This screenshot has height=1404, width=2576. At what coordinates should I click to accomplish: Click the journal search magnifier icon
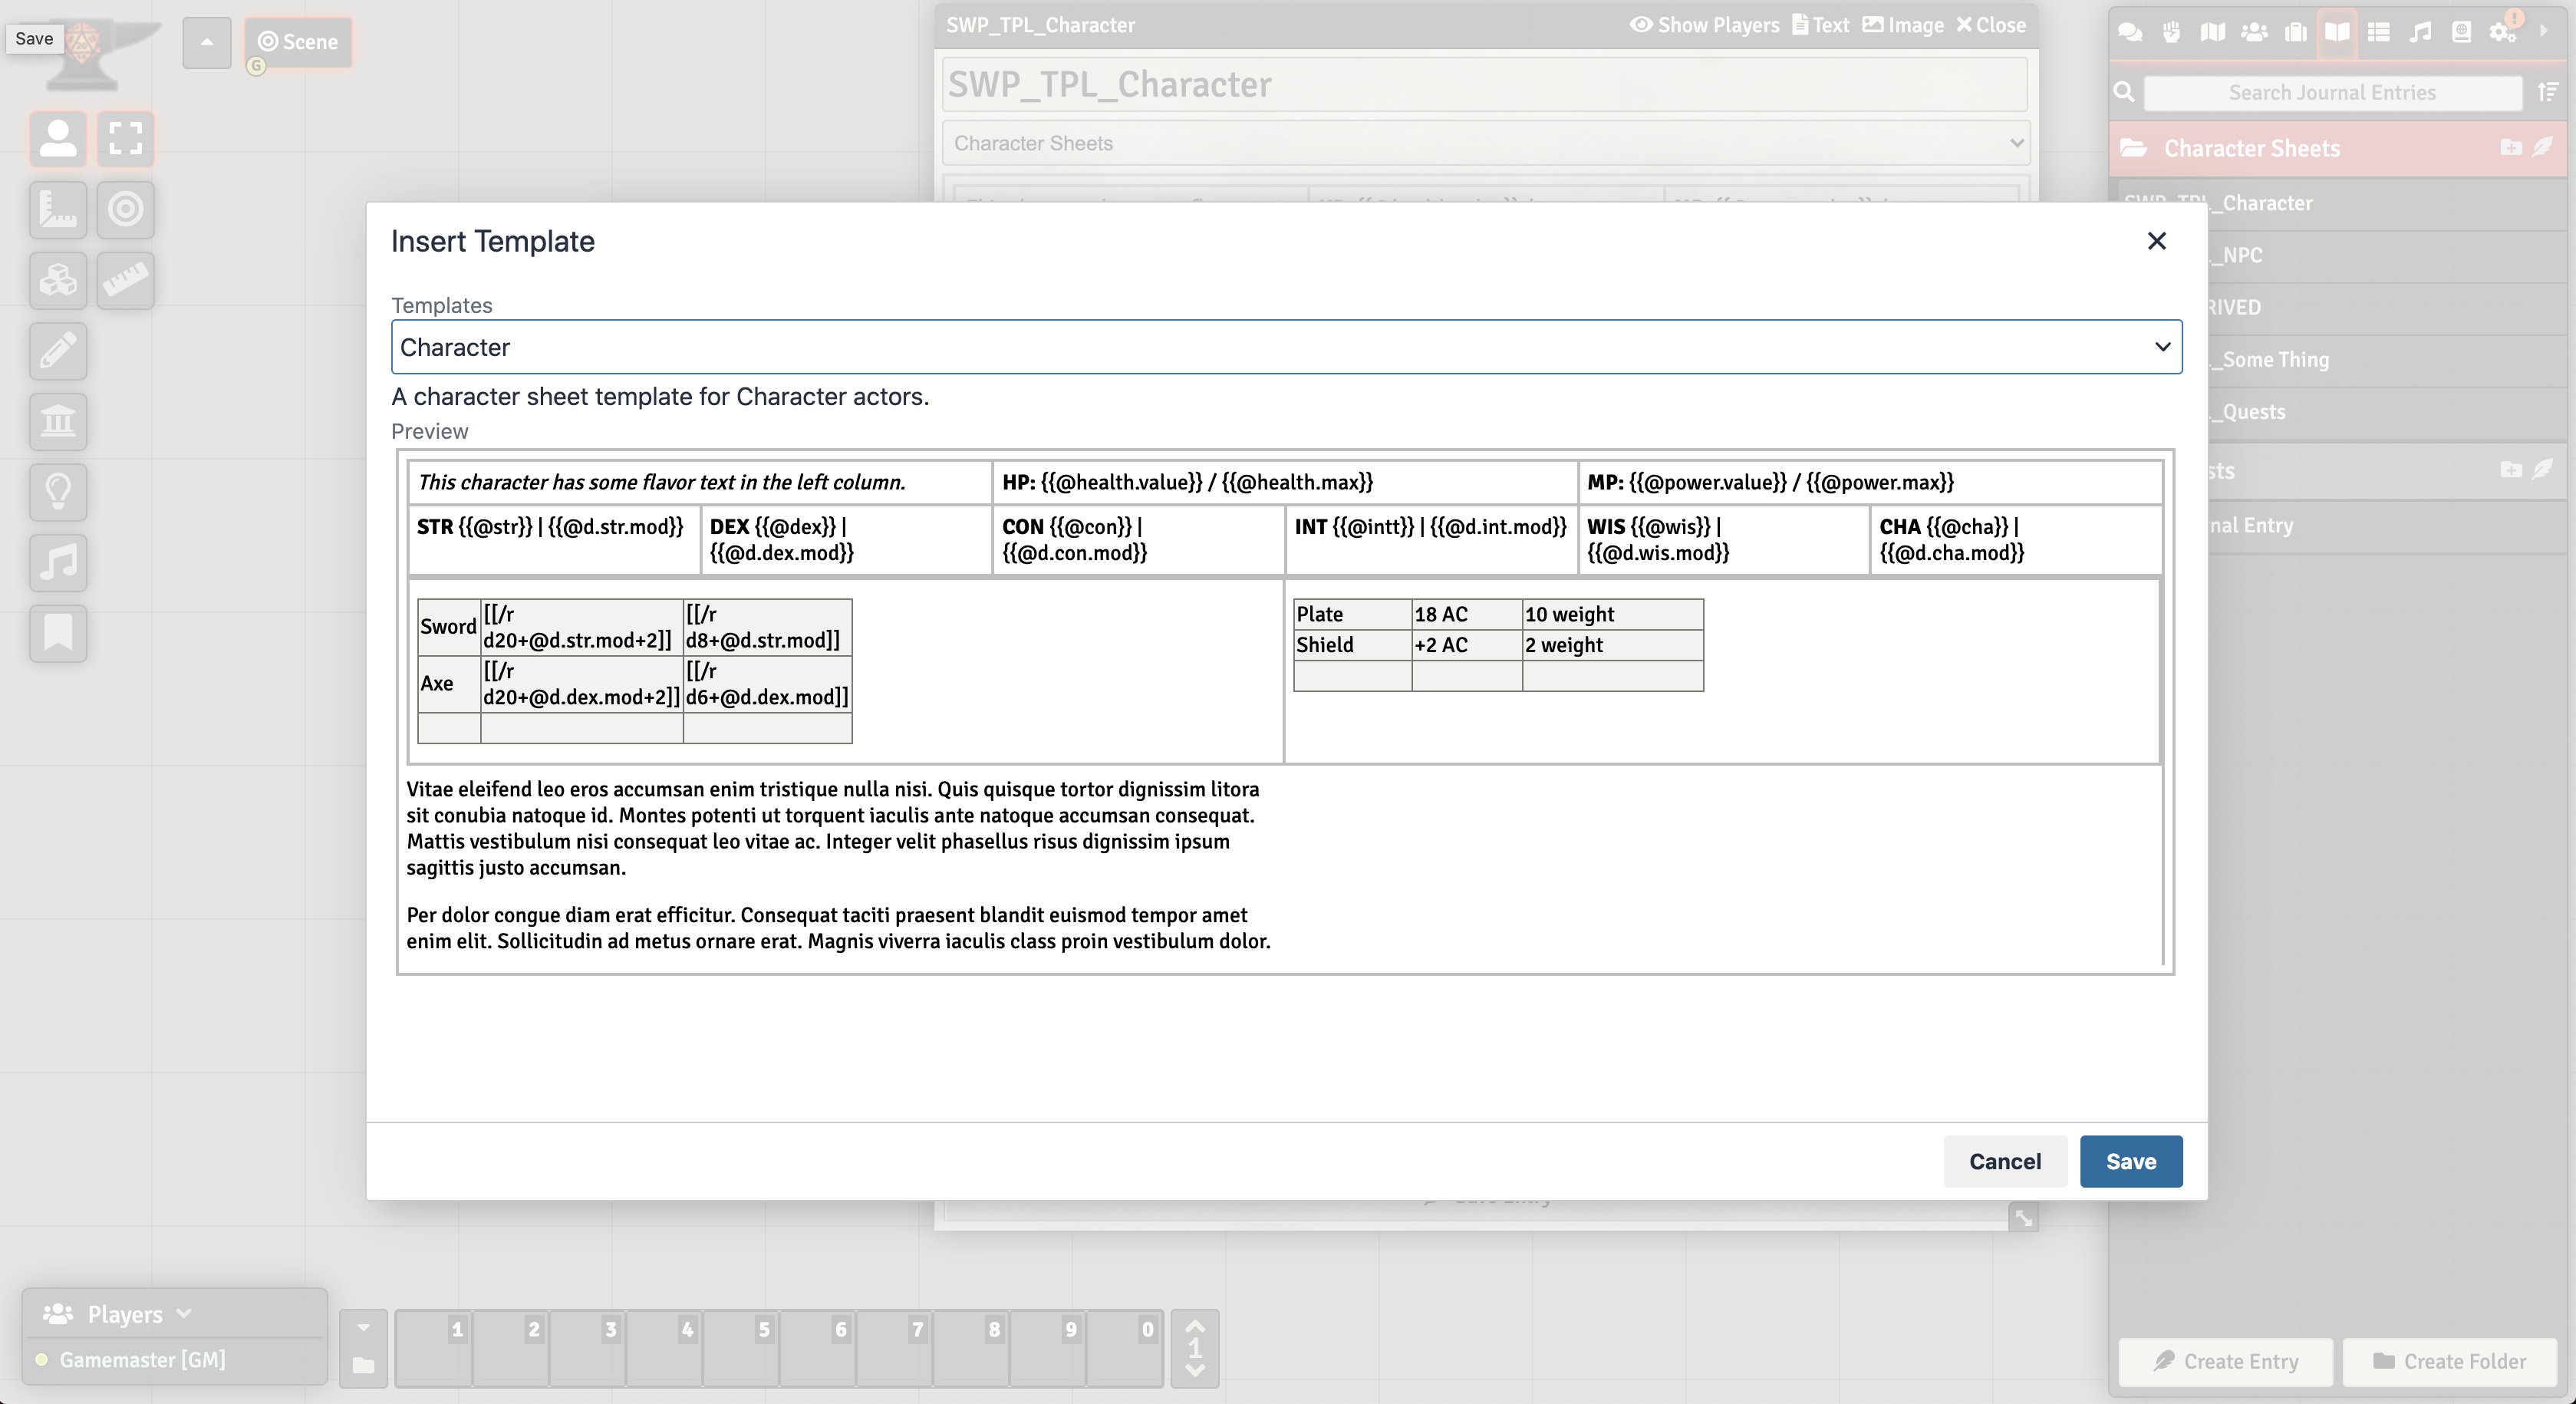2124,93
